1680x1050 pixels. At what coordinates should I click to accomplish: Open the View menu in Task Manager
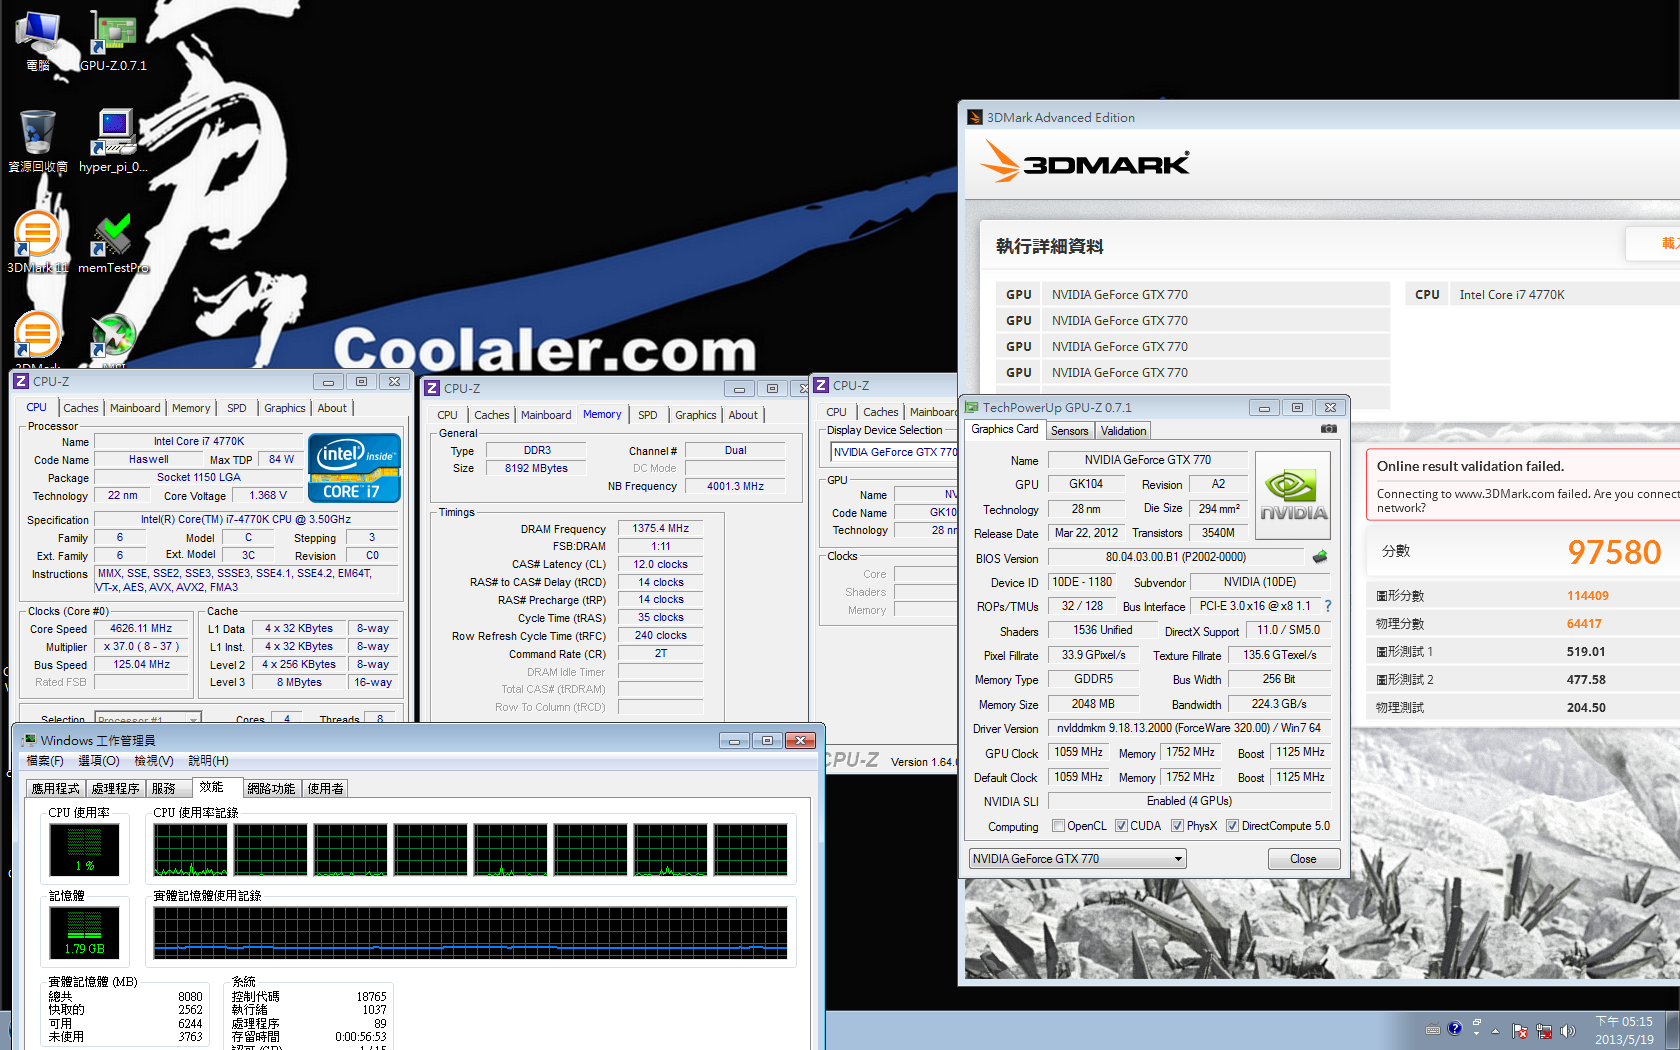point(154,761)
